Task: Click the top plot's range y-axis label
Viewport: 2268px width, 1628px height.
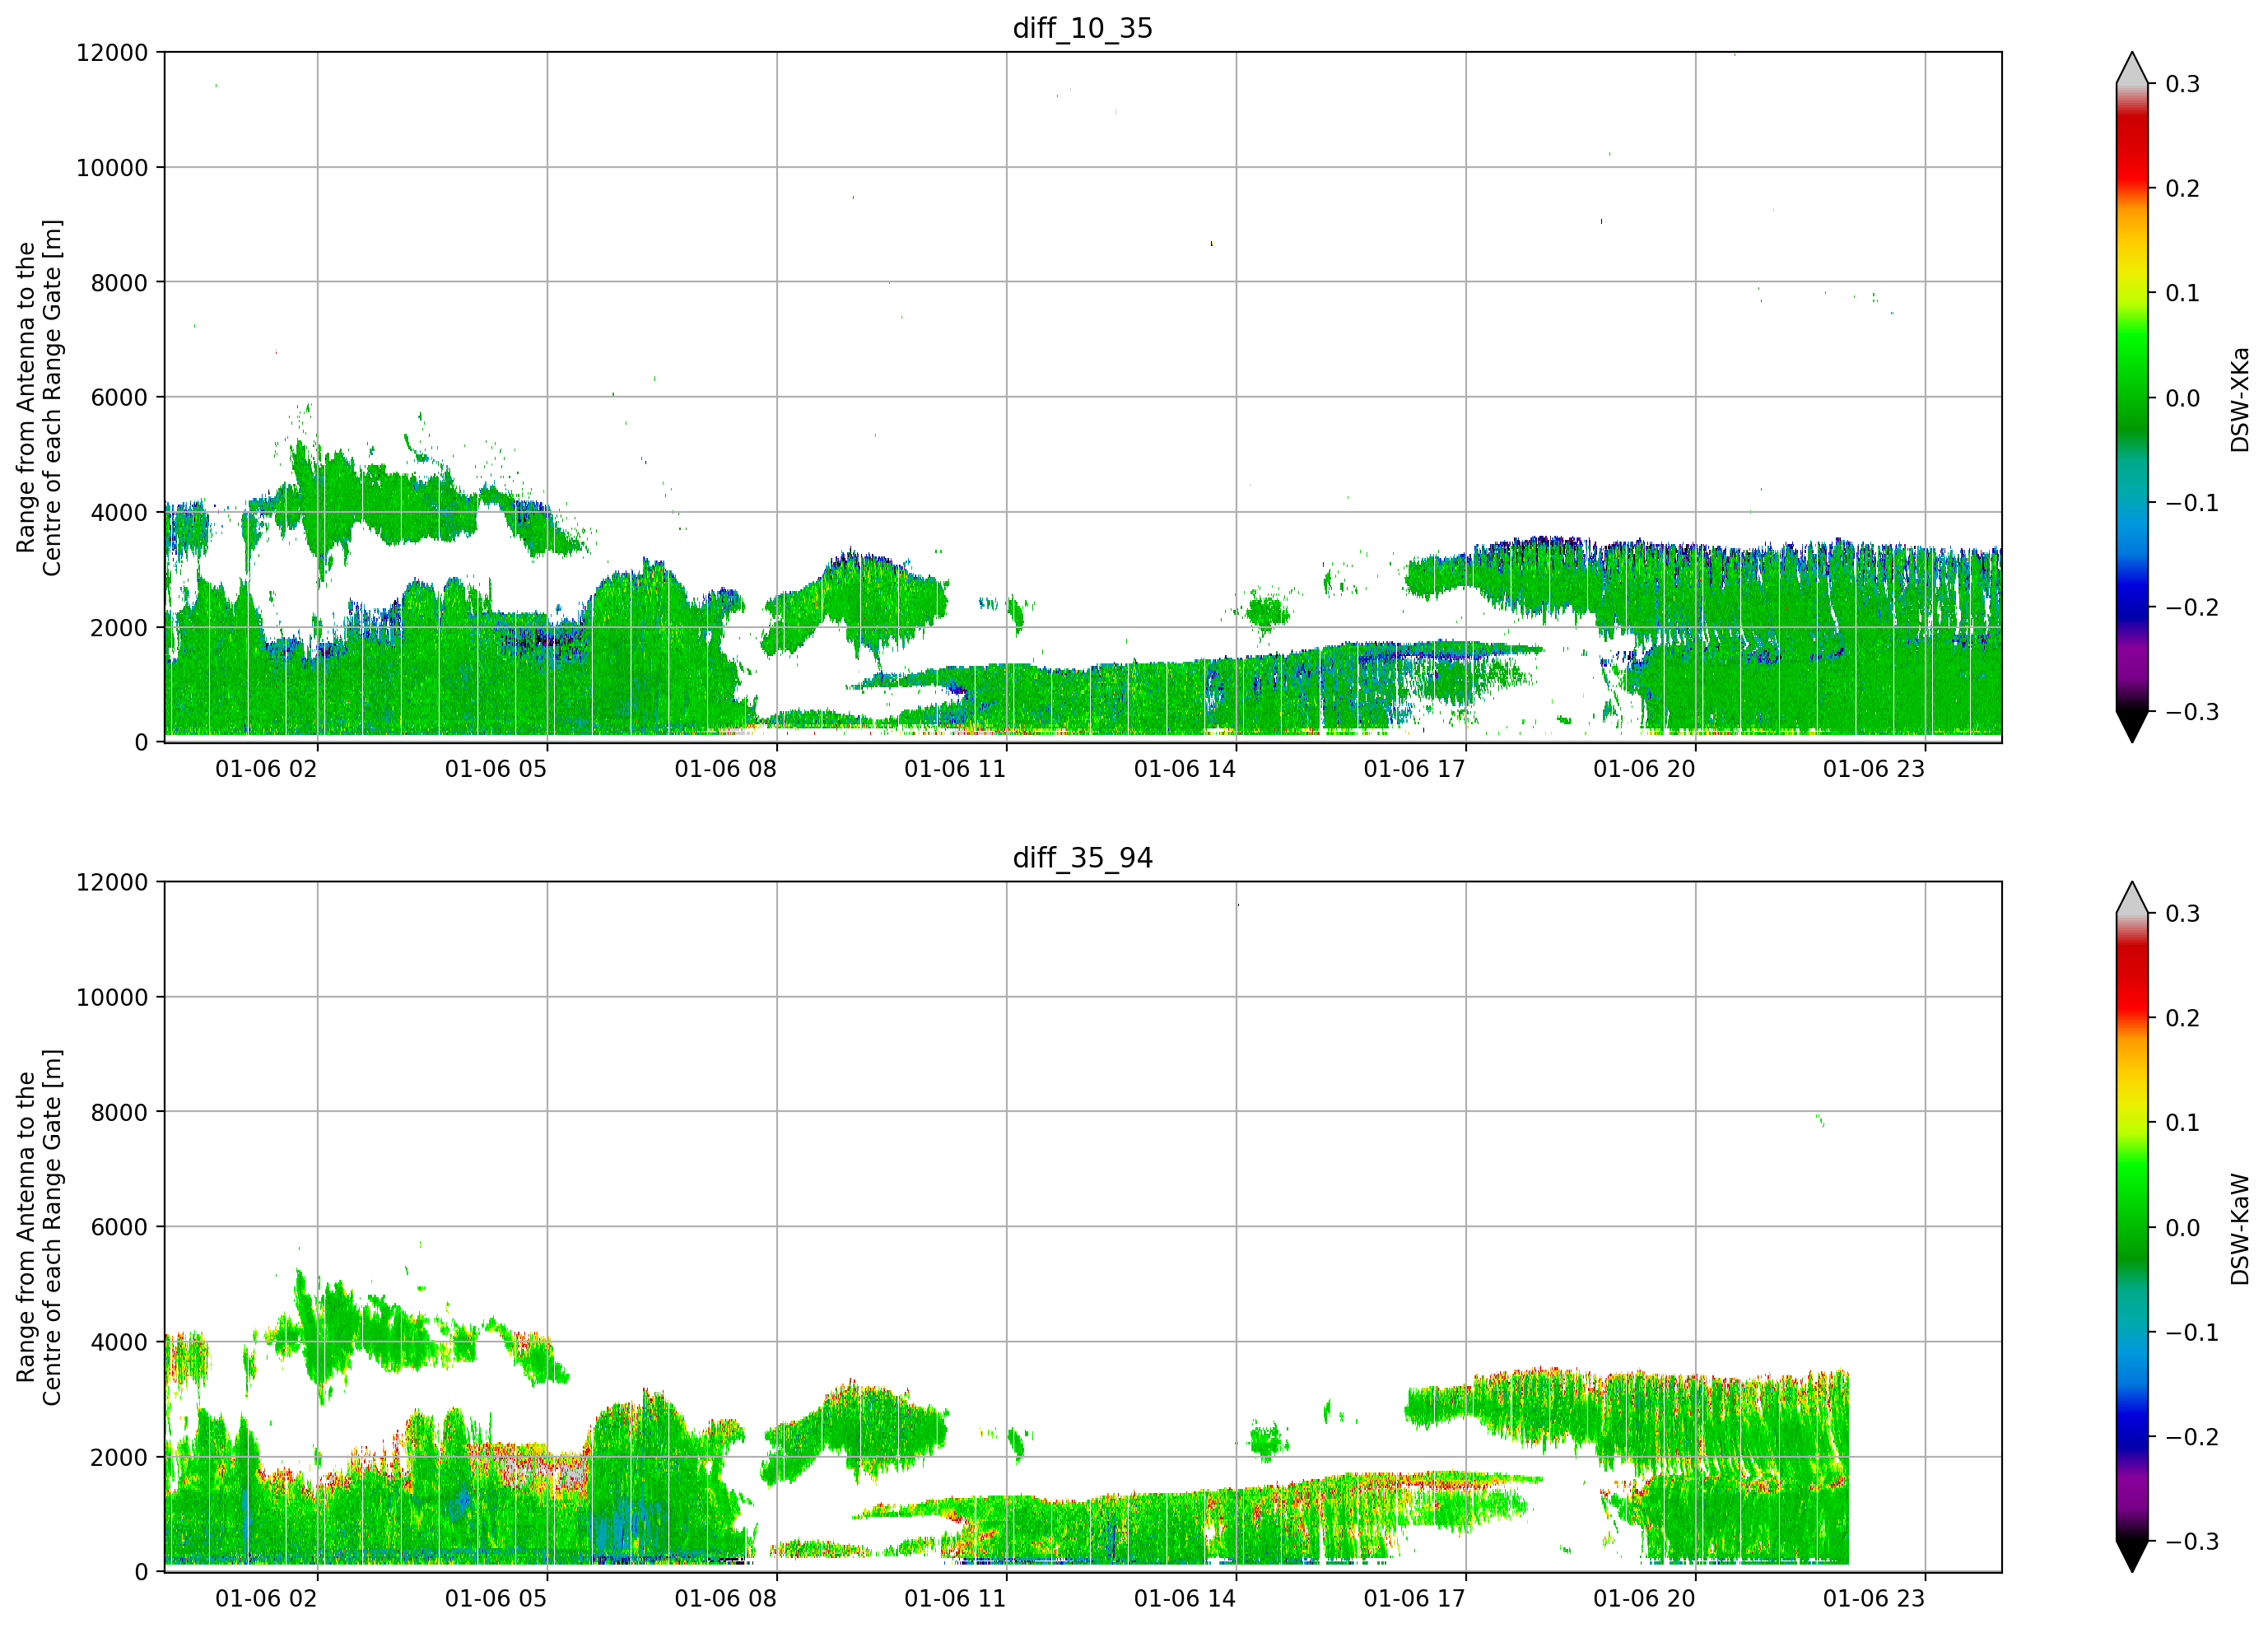Action: click(x=39, y=398)
